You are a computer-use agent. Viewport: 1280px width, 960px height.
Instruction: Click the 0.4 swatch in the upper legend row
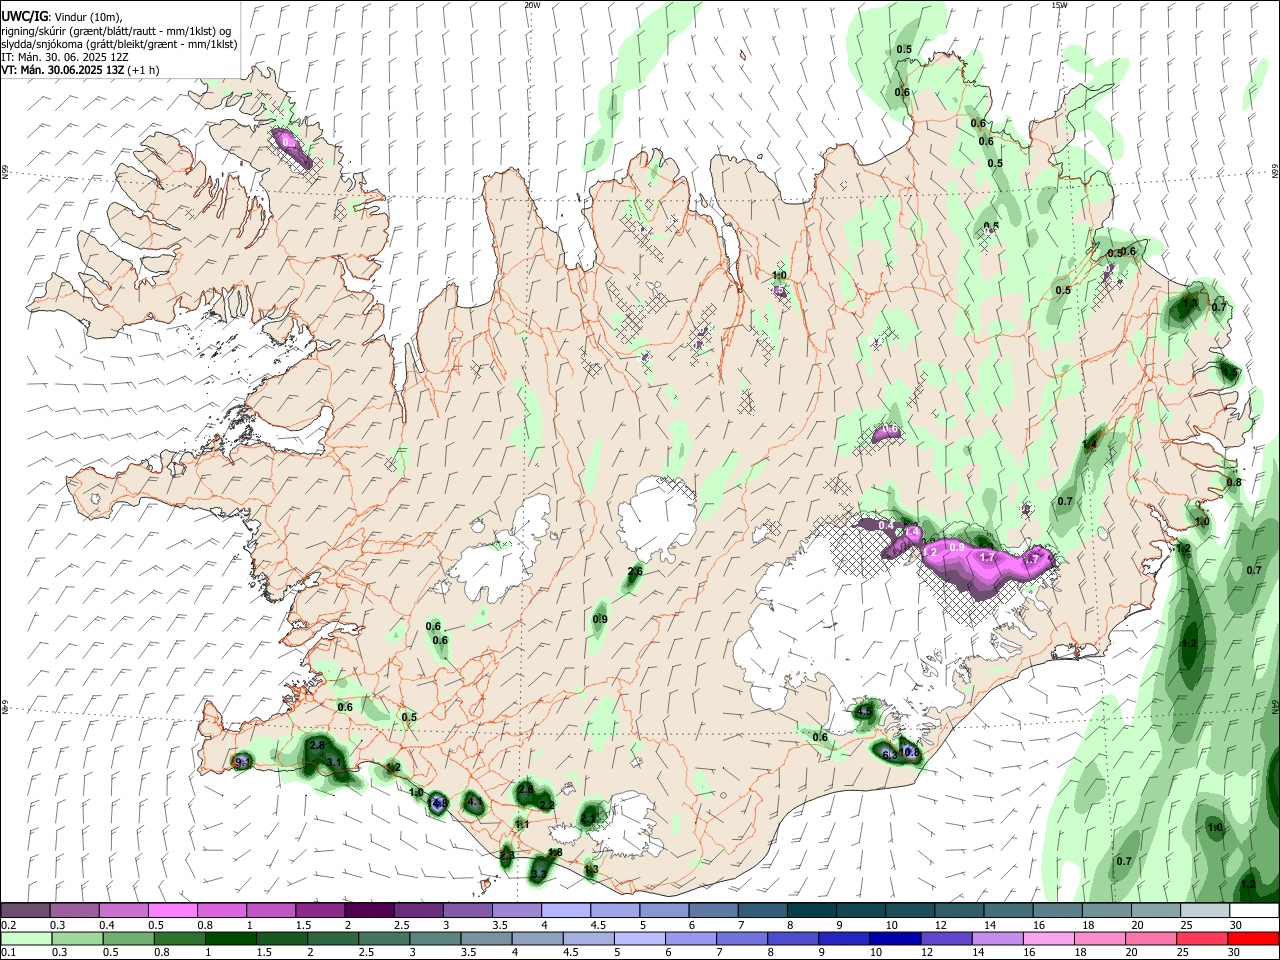coord(123,911)
